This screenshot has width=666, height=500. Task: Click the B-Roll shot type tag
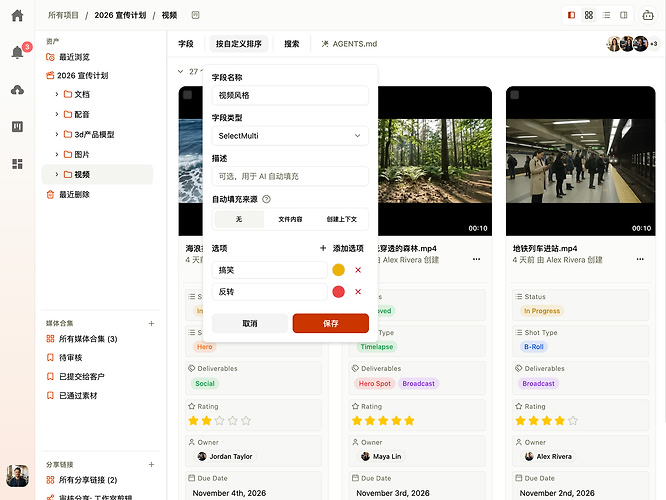[534, 347]
